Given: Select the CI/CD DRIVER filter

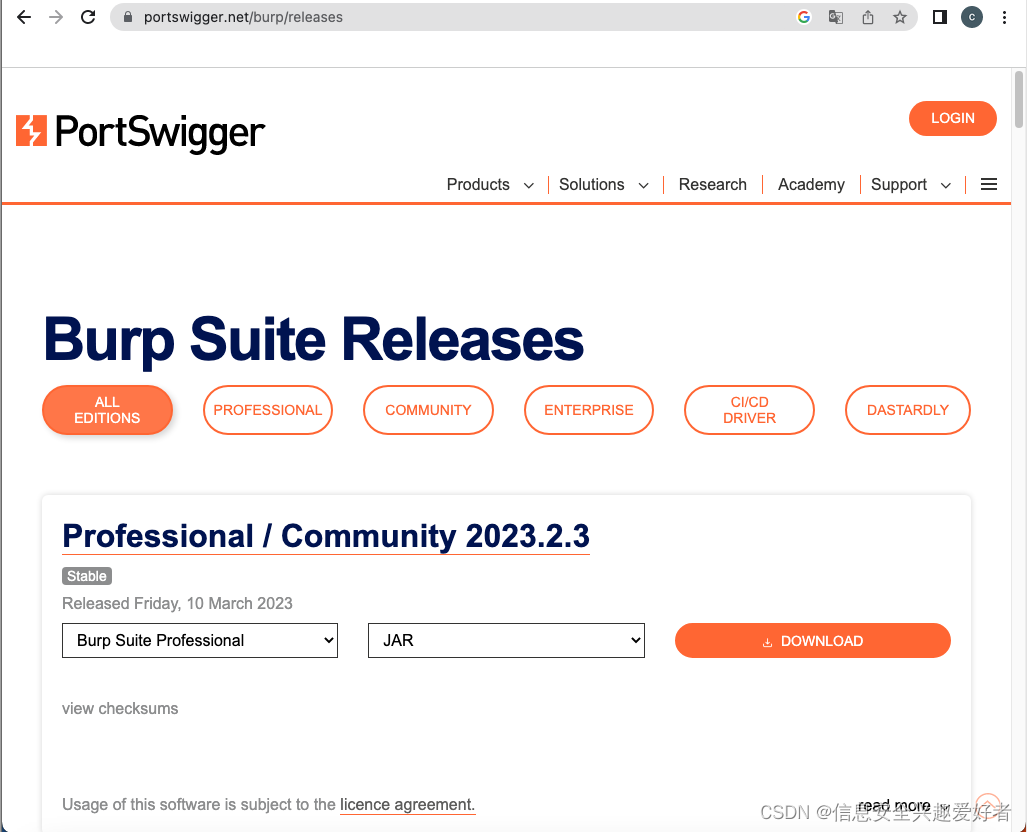Looking at the screenshot, I should tap(749, 410).
